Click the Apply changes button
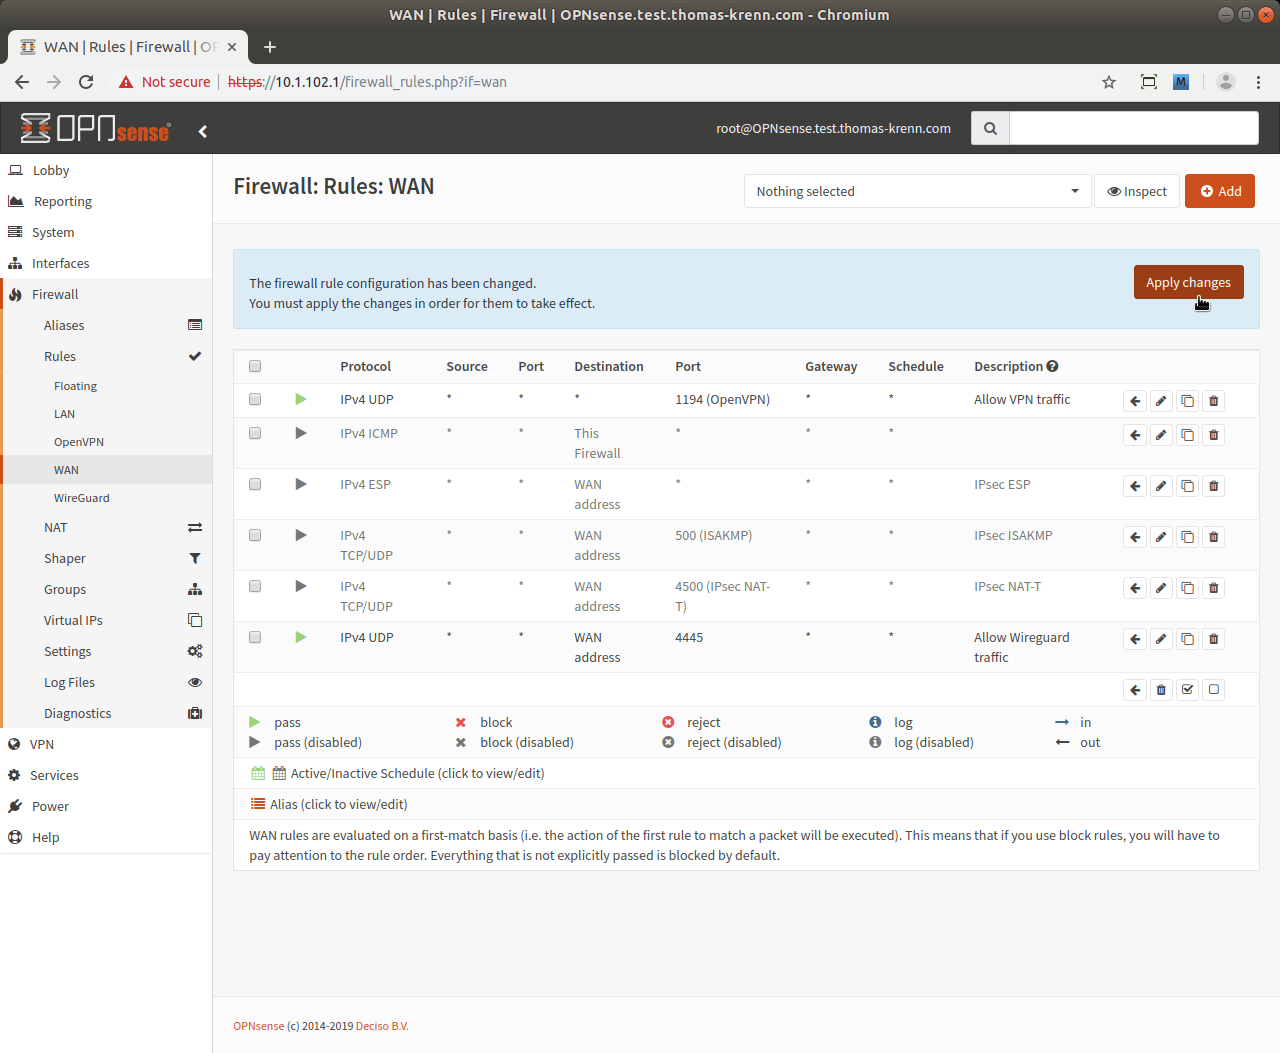 pyautogui.click(x=1188, y=282)
